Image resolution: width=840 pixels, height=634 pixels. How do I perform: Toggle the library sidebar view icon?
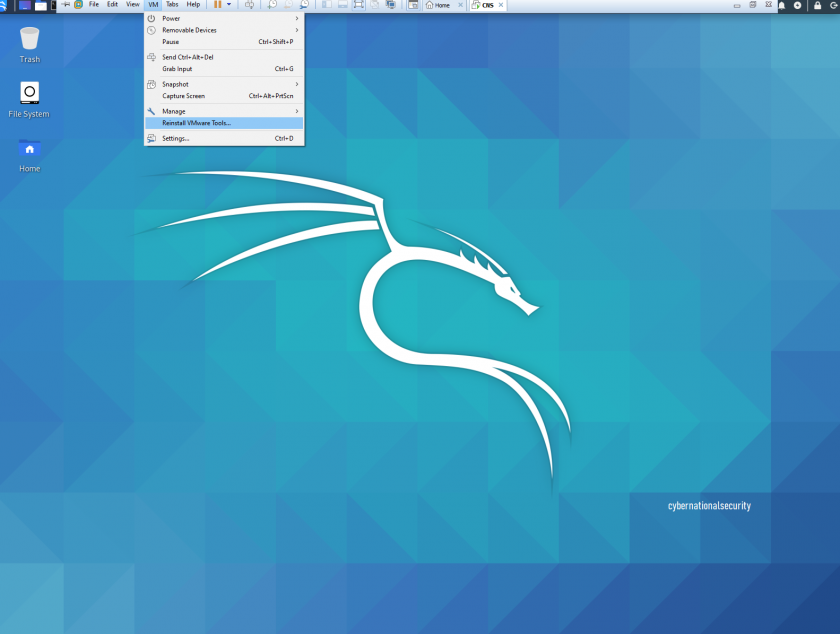pos(327,5)
